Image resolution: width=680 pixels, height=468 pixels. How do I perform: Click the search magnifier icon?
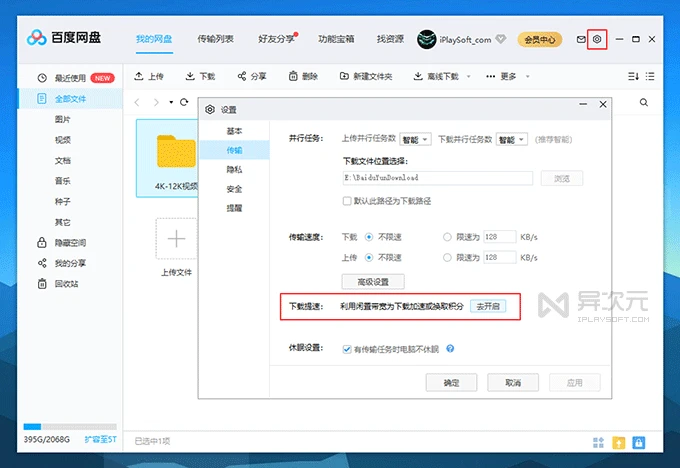tap(644, 102)
